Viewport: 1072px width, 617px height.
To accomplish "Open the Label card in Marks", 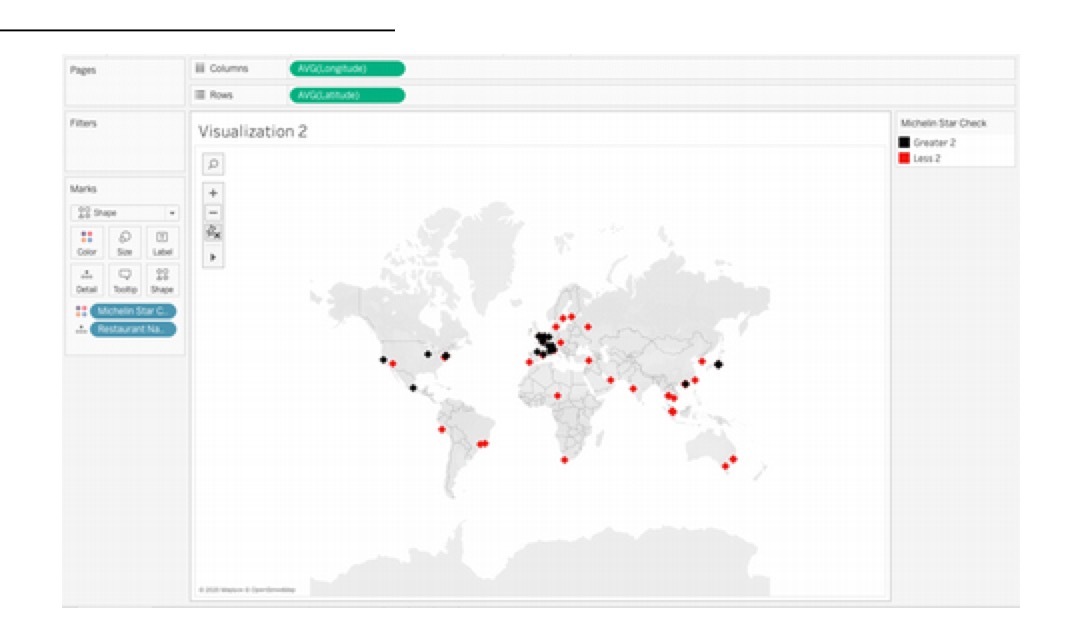I will 162,243.
